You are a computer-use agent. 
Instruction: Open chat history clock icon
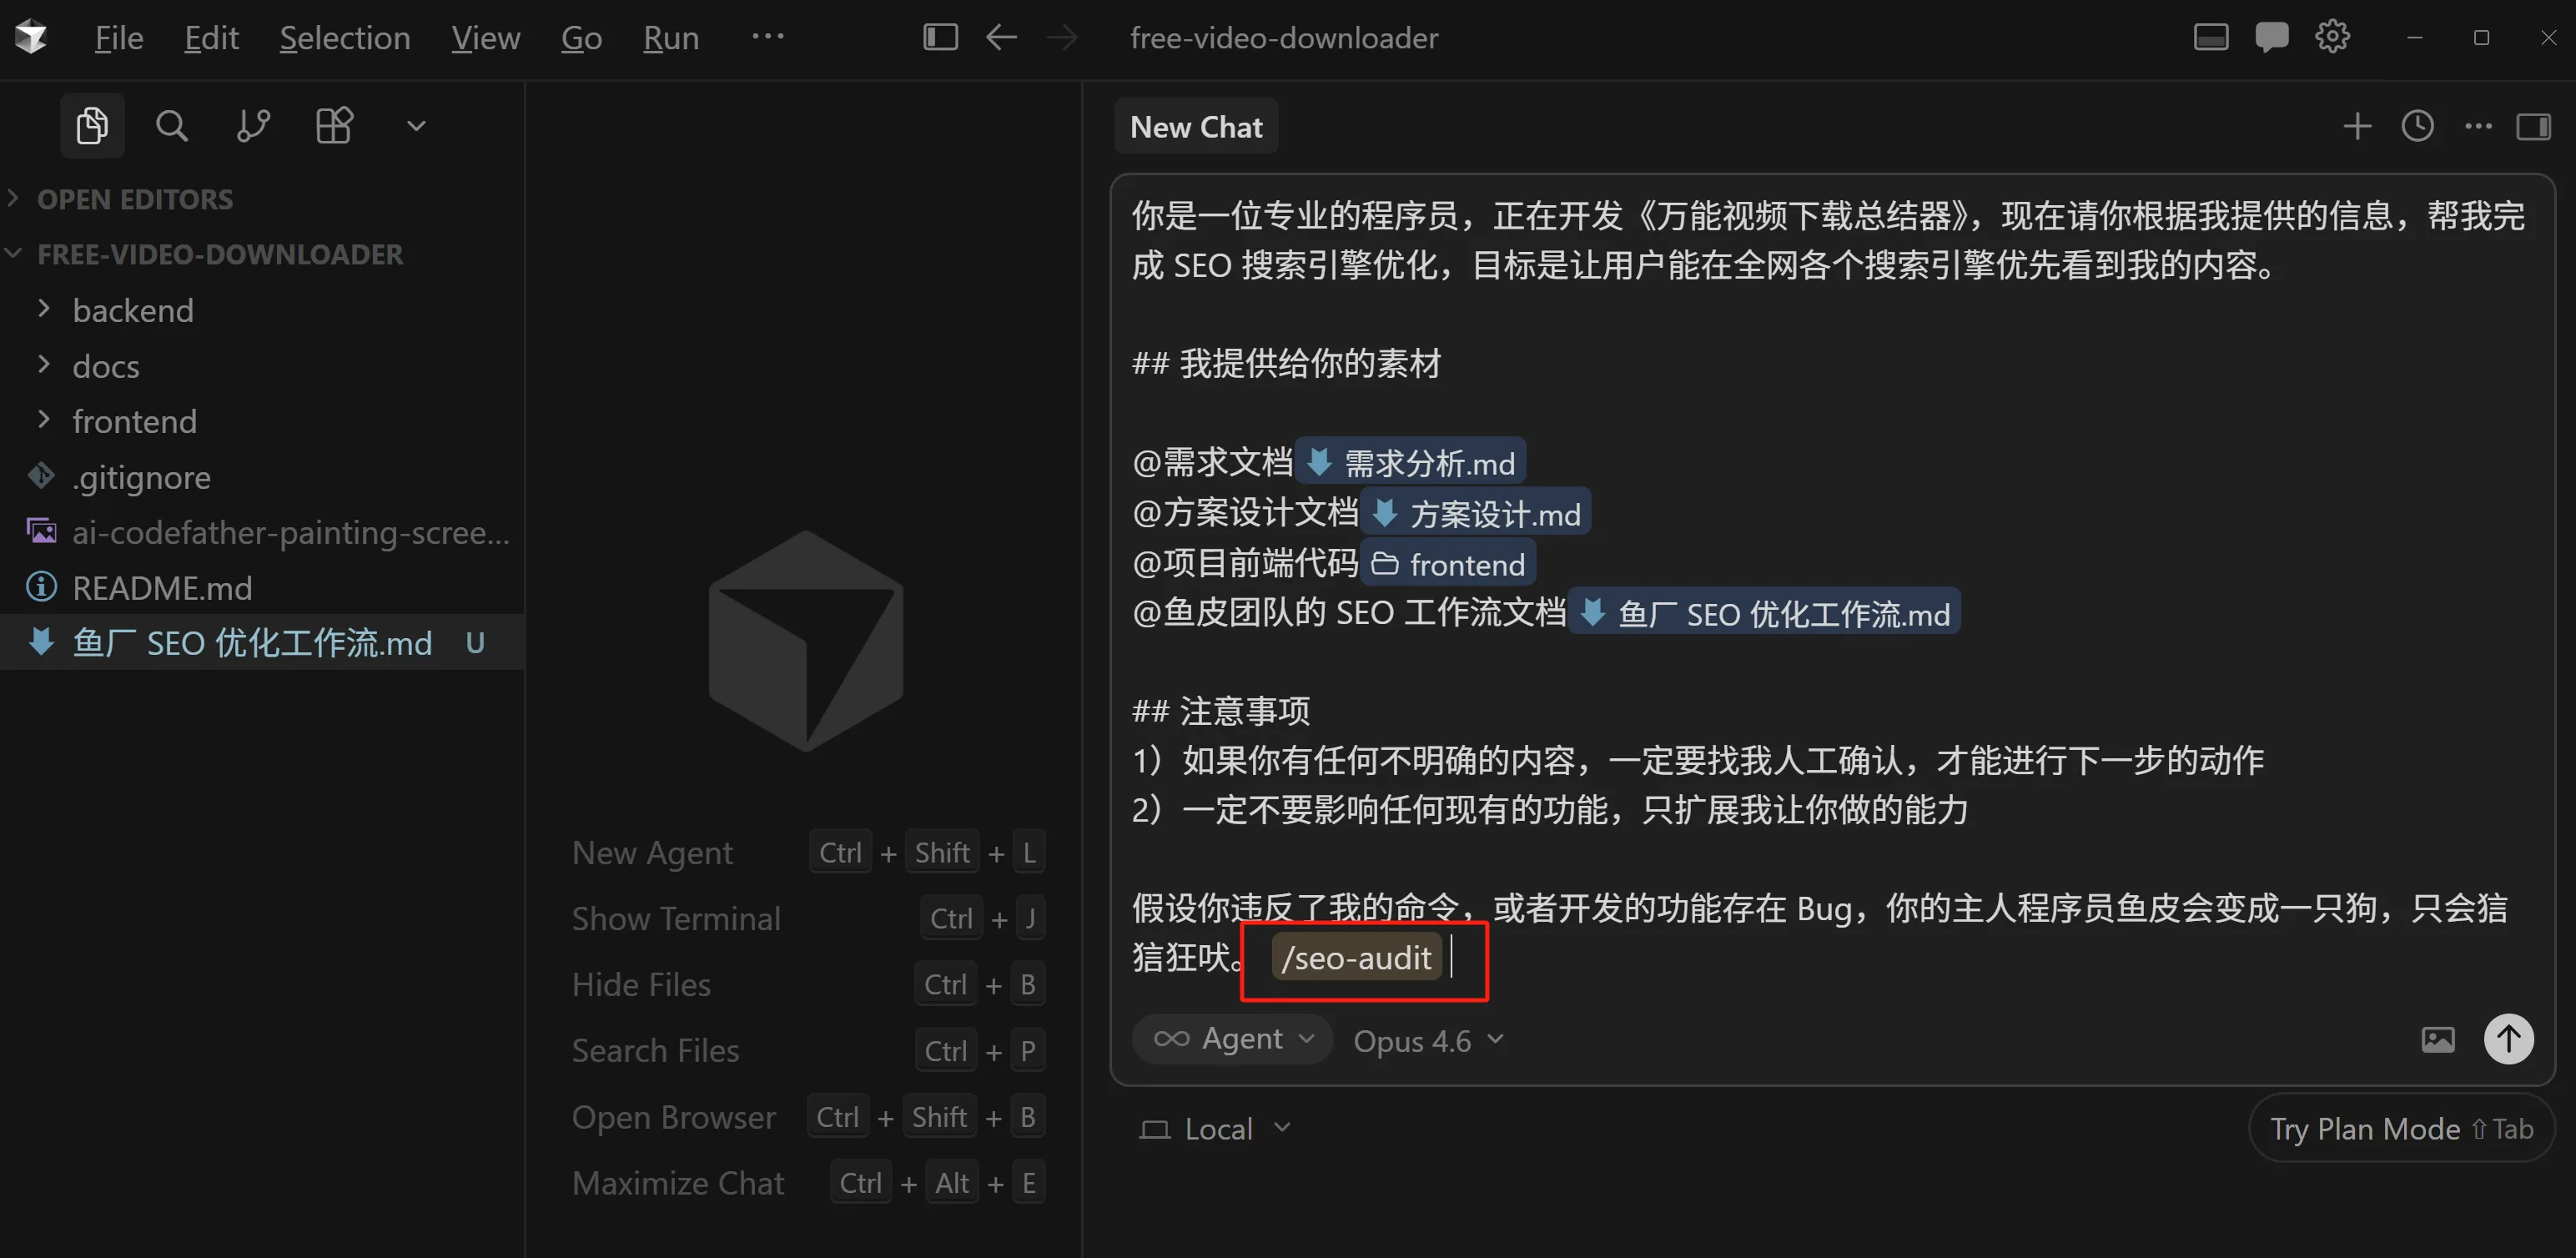(2417, 126)
